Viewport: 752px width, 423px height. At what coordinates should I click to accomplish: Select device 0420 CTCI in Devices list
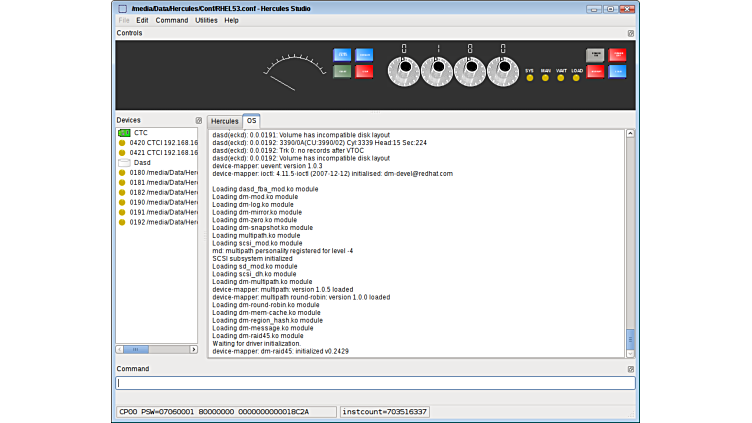(160, 142)
